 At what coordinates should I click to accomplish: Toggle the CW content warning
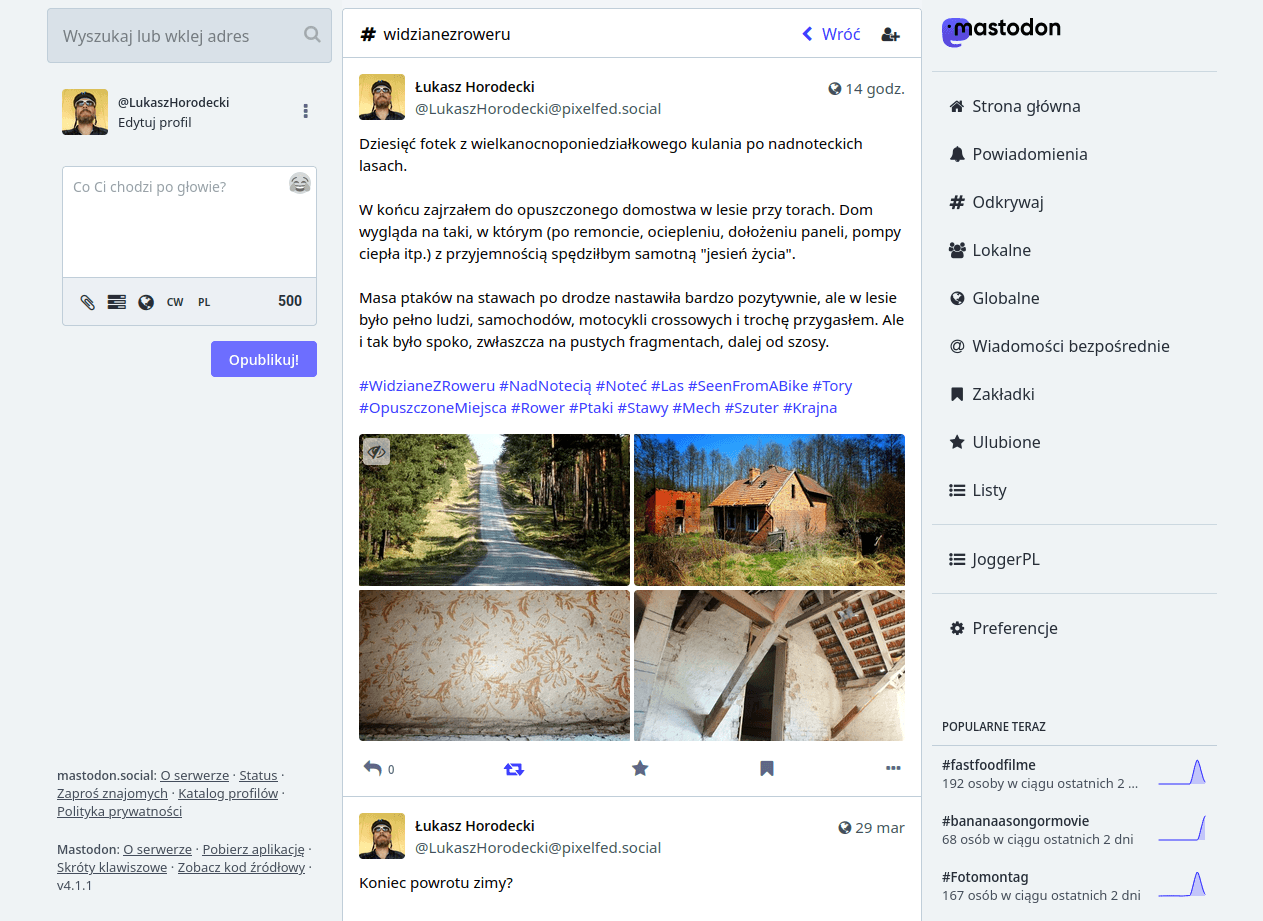coord(175,302)
